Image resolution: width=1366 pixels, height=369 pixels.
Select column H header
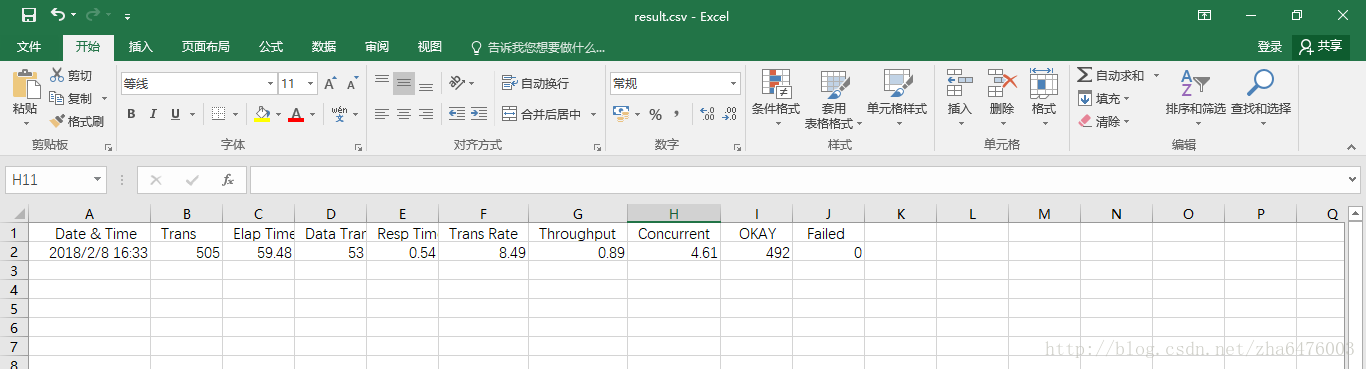tap(674, 214)
